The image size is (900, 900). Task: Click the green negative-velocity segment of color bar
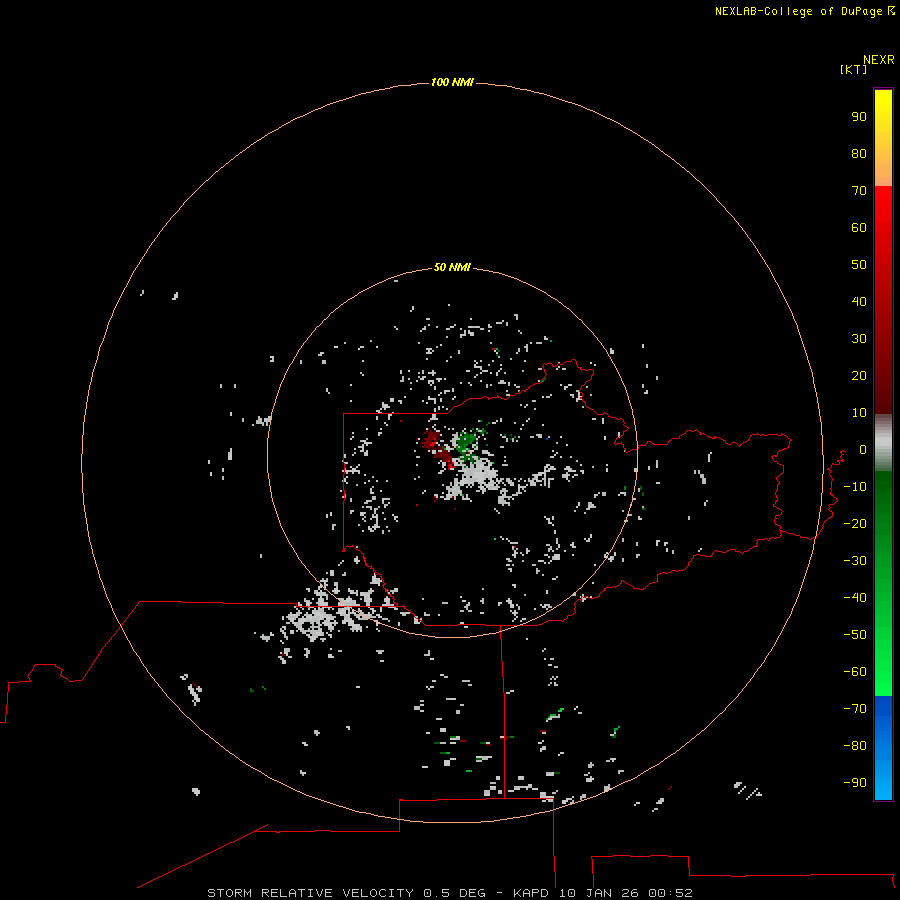(x=883, y=584)
